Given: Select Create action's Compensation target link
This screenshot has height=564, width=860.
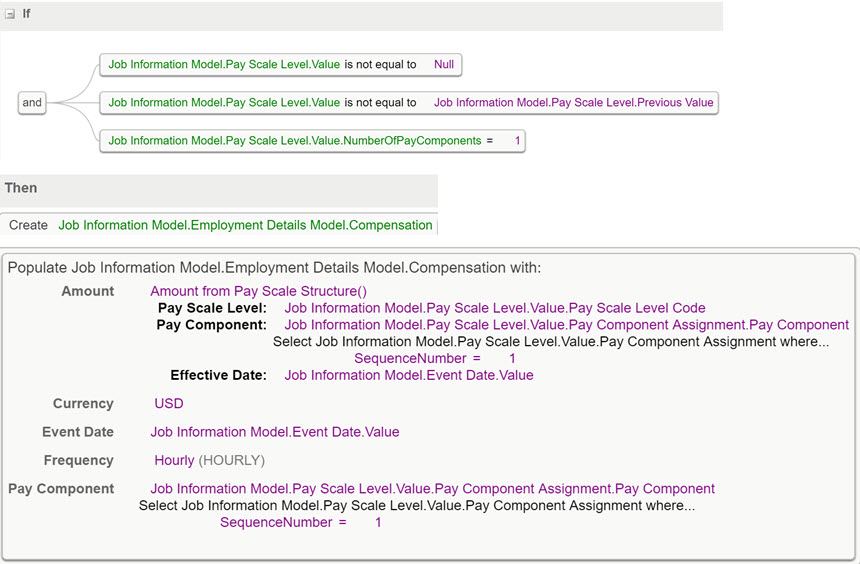Looking at the screenshot, I should 245,225.
